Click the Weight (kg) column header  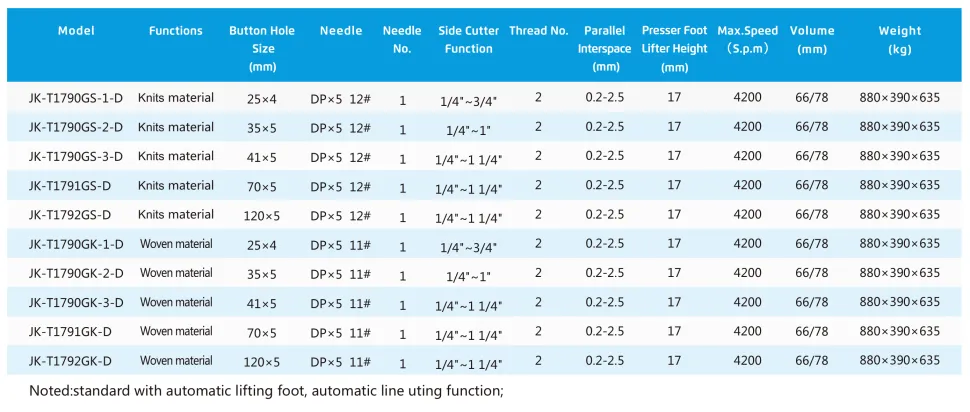pos(900,40)
